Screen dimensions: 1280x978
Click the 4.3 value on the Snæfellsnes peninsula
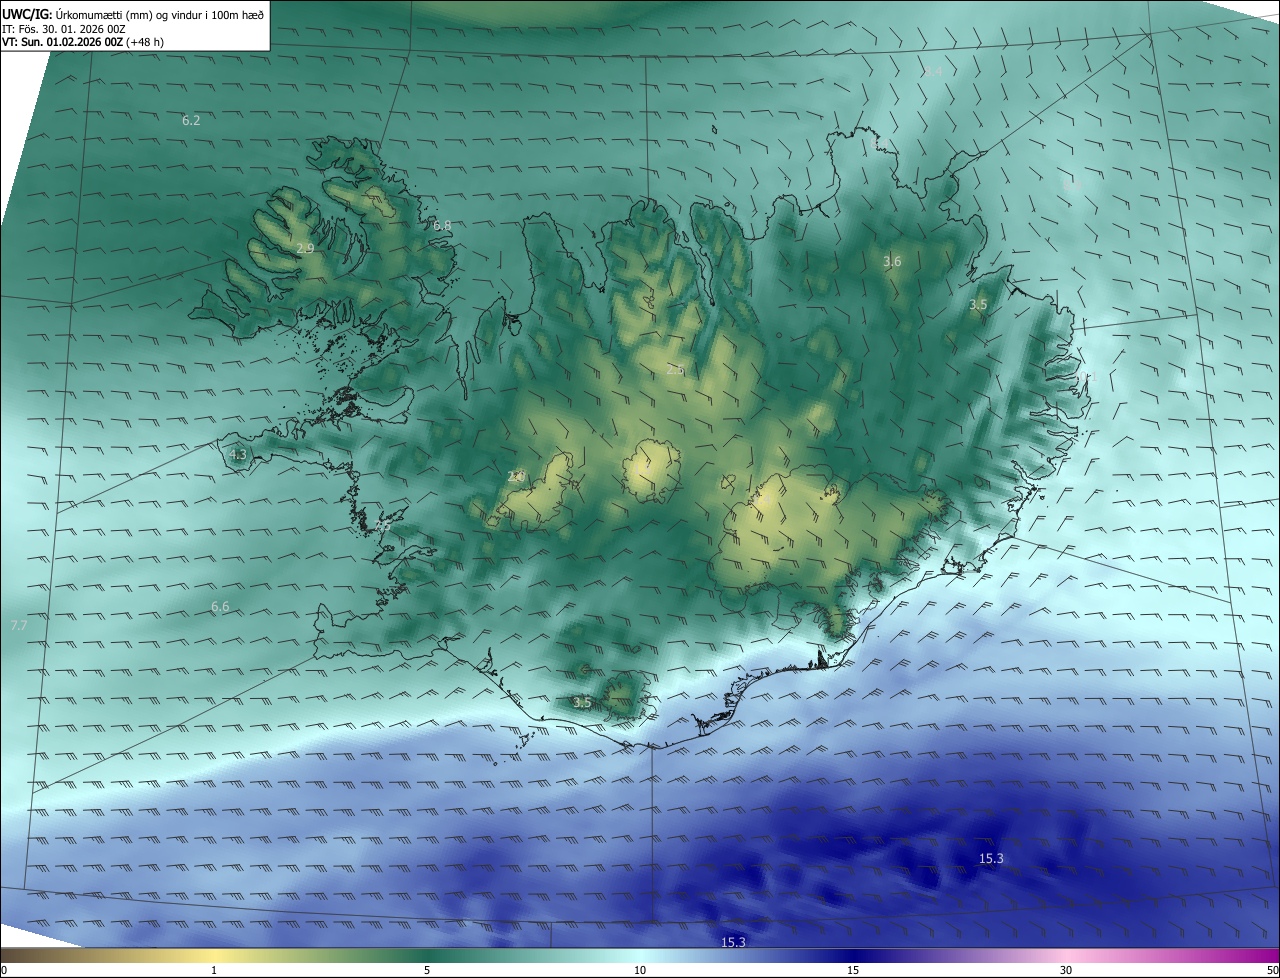[x=238, y=454]
